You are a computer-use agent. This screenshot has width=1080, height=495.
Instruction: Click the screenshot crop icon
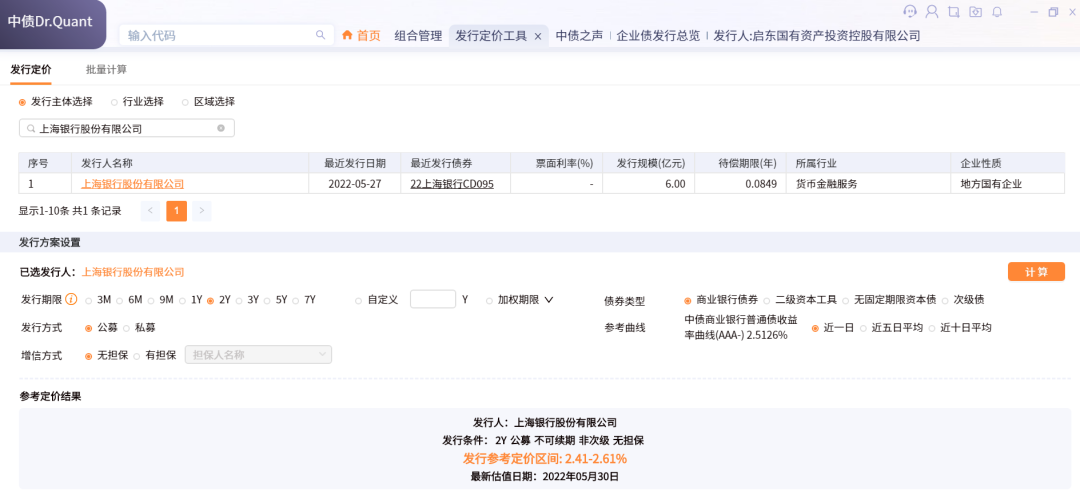pos(953,12)
